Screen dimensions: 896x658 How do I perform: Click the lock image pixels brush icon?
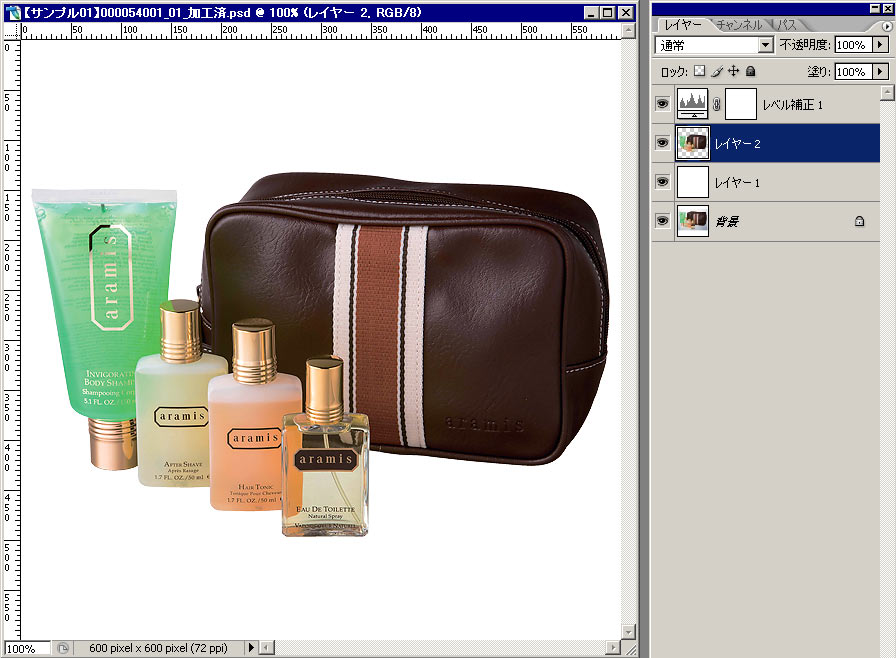pos(717,72)
